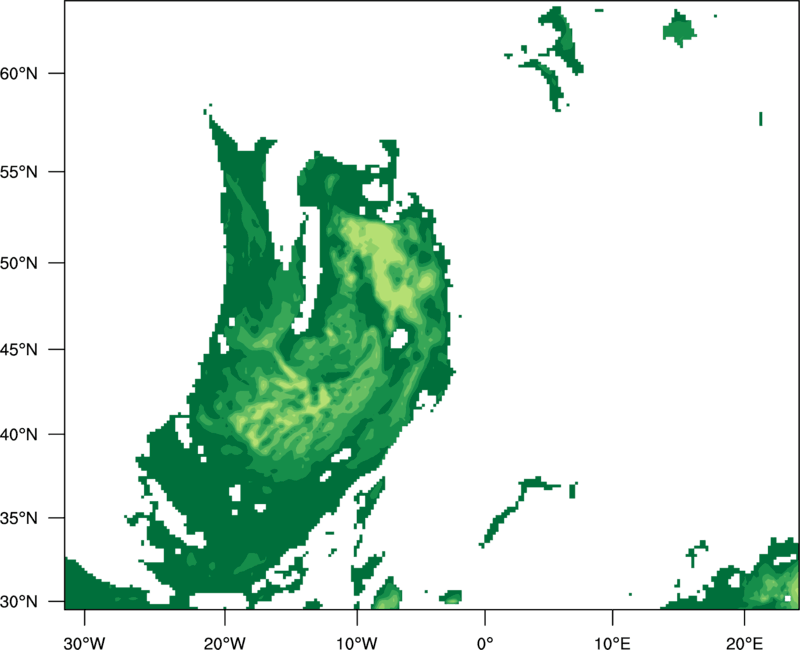Click the 55°N latitude label
This screenshot has height=650, width=800.
[18, 172]
